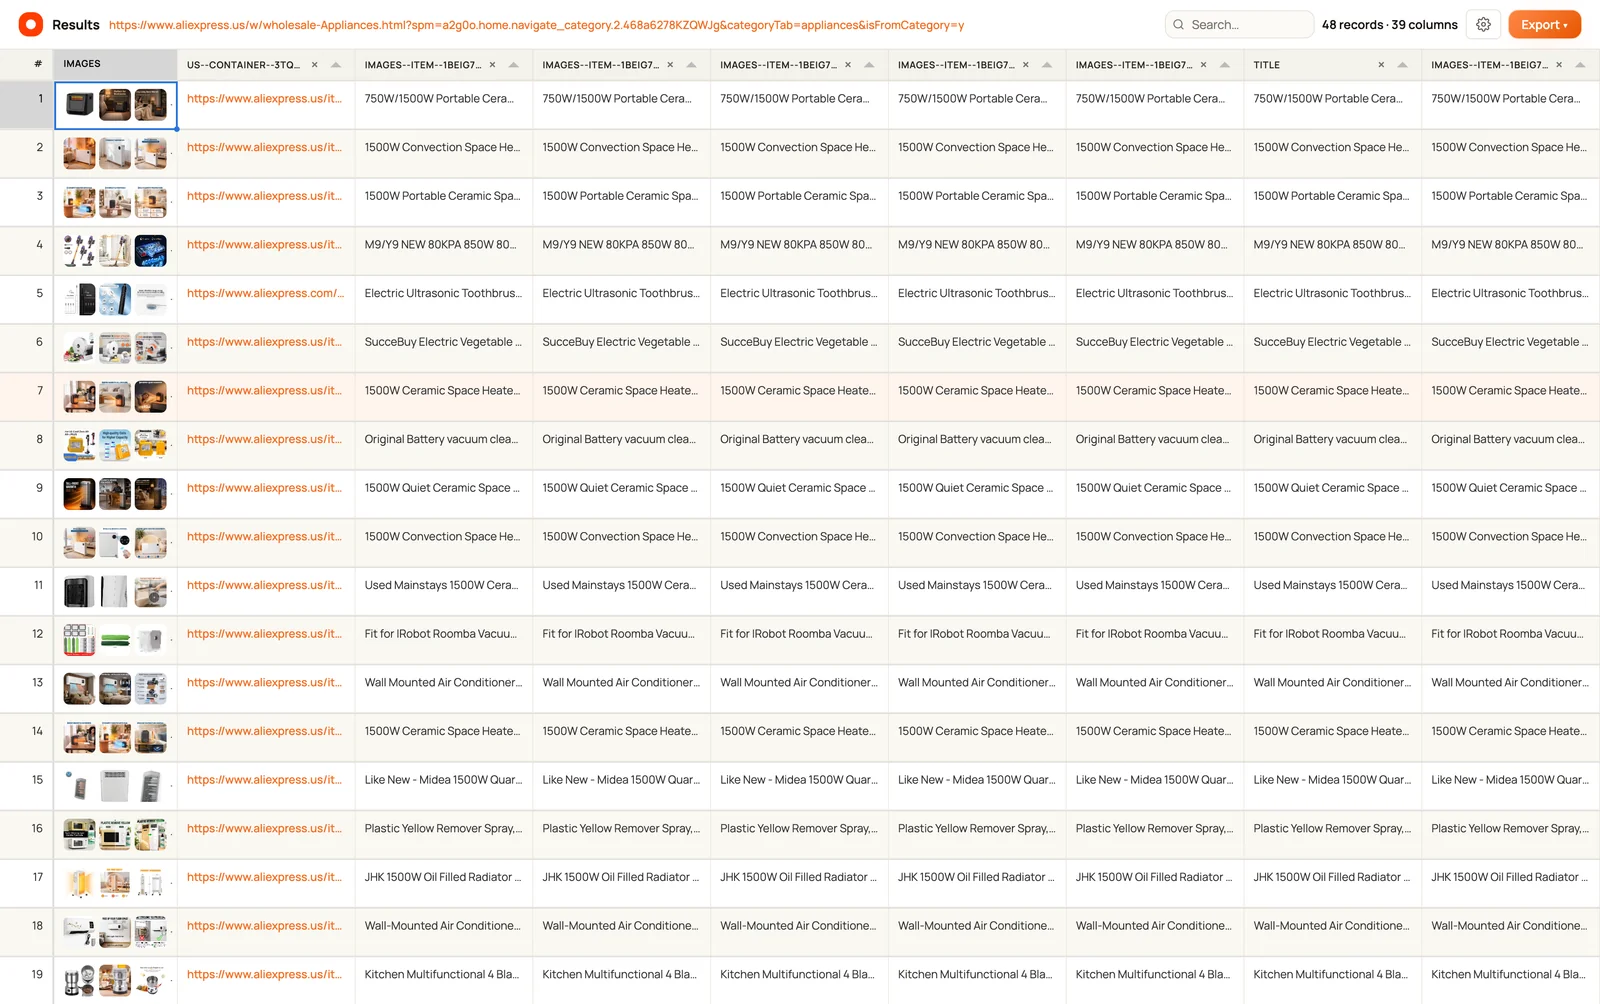Select the image thumbnails in row 16
The height and width of the screenshot is (1004, 1600).
(x=116, y=835)
